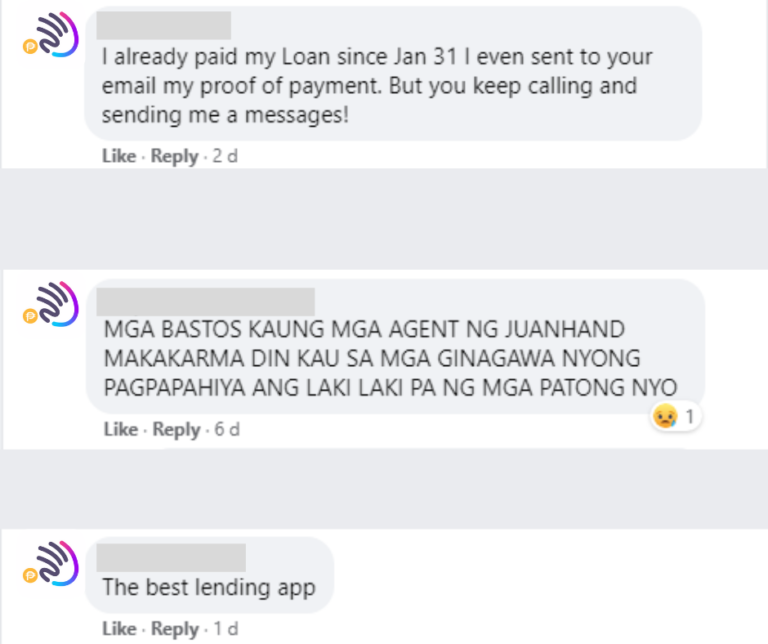The height and width of the screenshot is (644, 768).
Task: Like 'The best lending app' comment
Action: pos(119,629)
